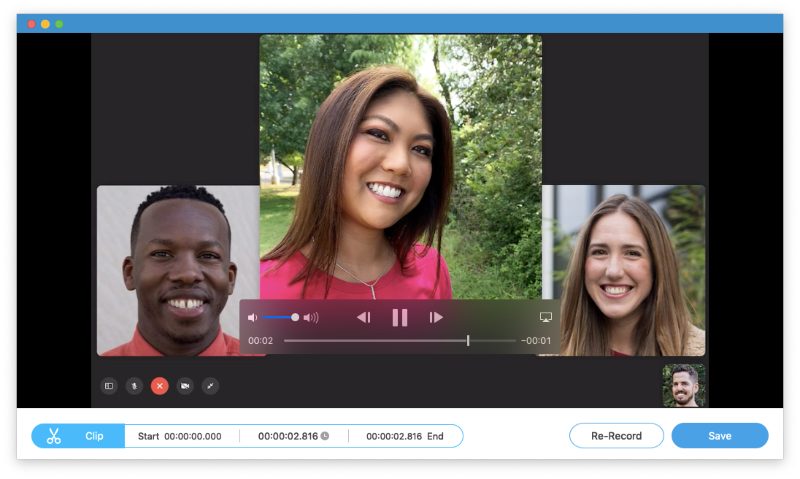Minimize the window with yellow button
Screen dimensions: 800x479
point(45,23)
